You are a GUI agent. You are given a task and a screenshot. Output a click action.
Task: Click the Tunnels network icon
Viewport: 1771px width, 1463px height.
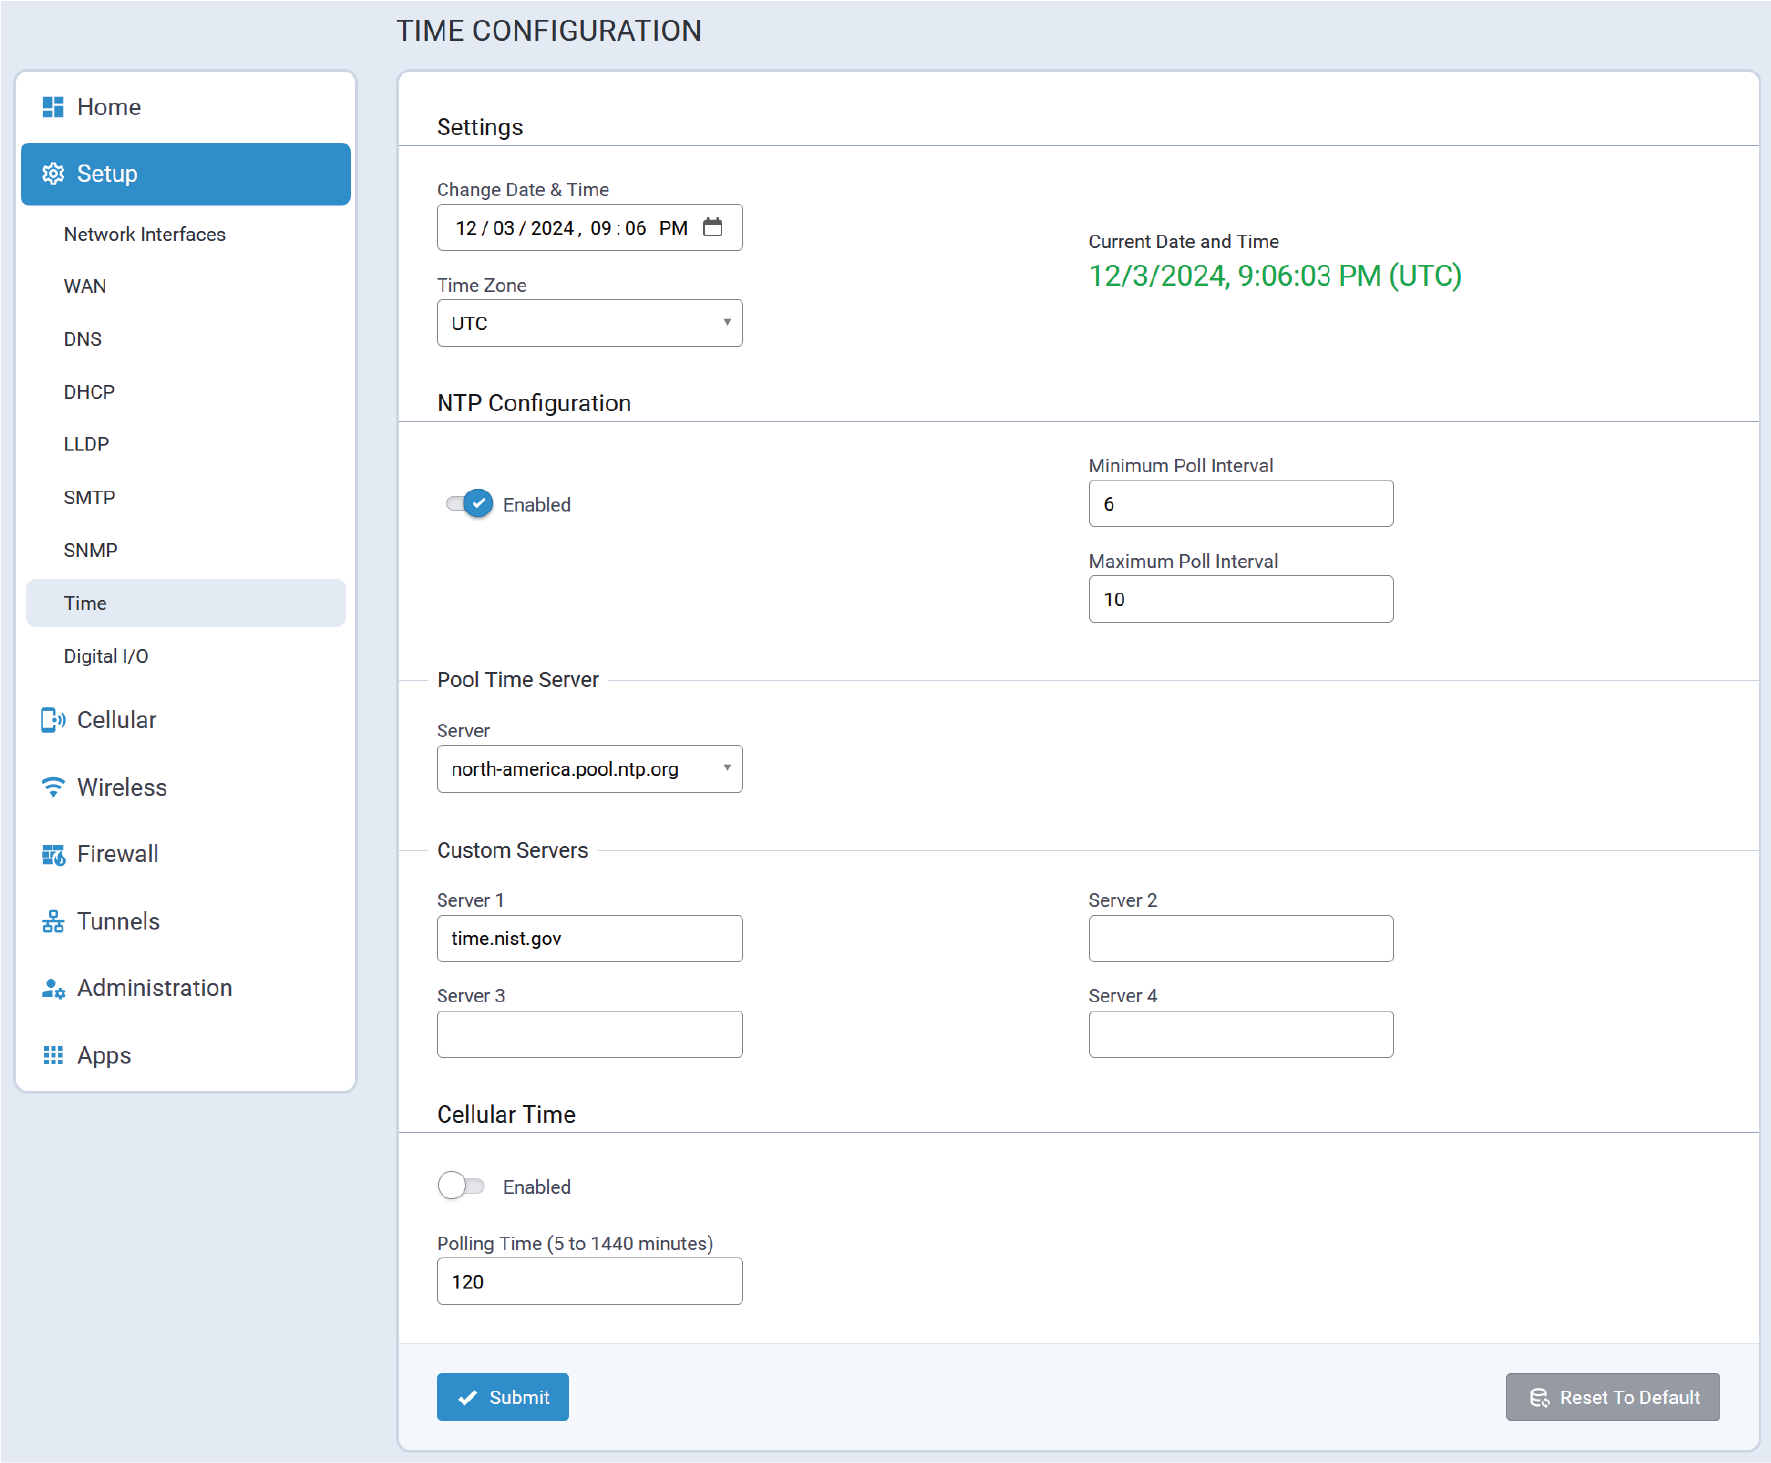click(x=53, y=921)
